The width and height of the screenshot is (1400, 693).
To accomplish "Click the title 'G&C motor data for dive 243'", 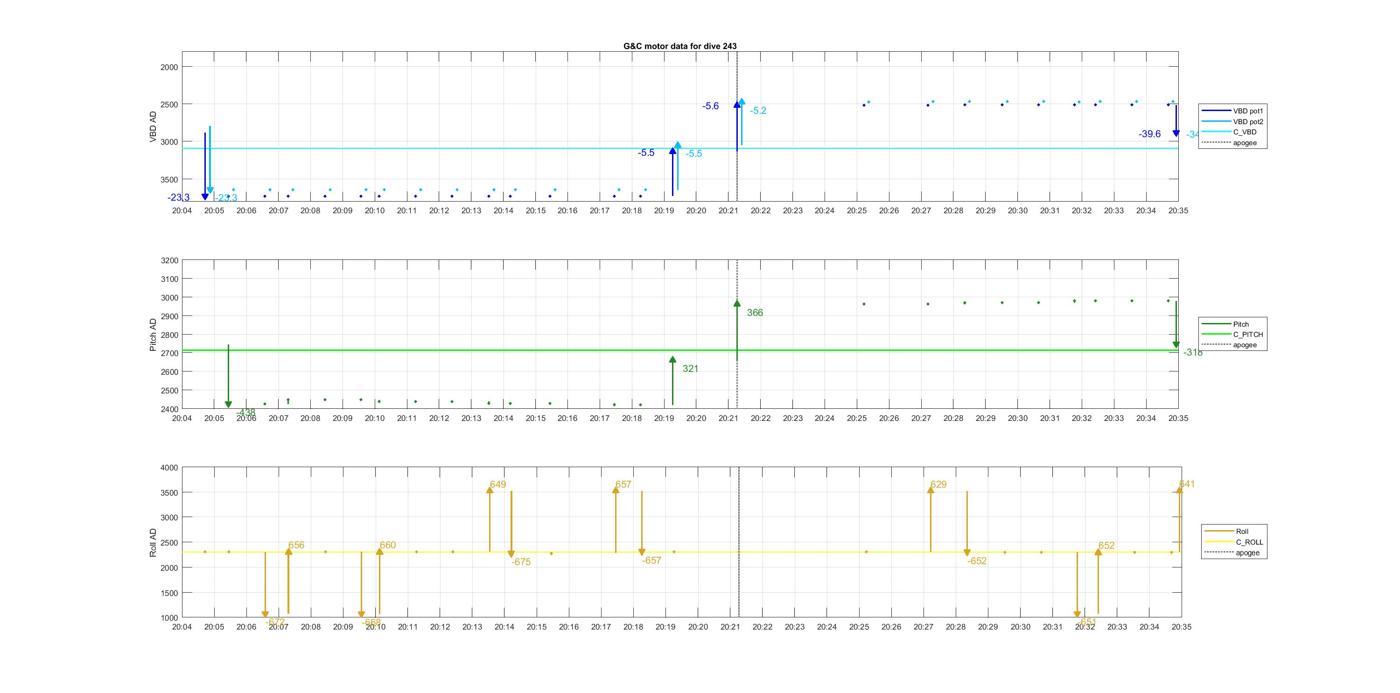I will (680, 46).
